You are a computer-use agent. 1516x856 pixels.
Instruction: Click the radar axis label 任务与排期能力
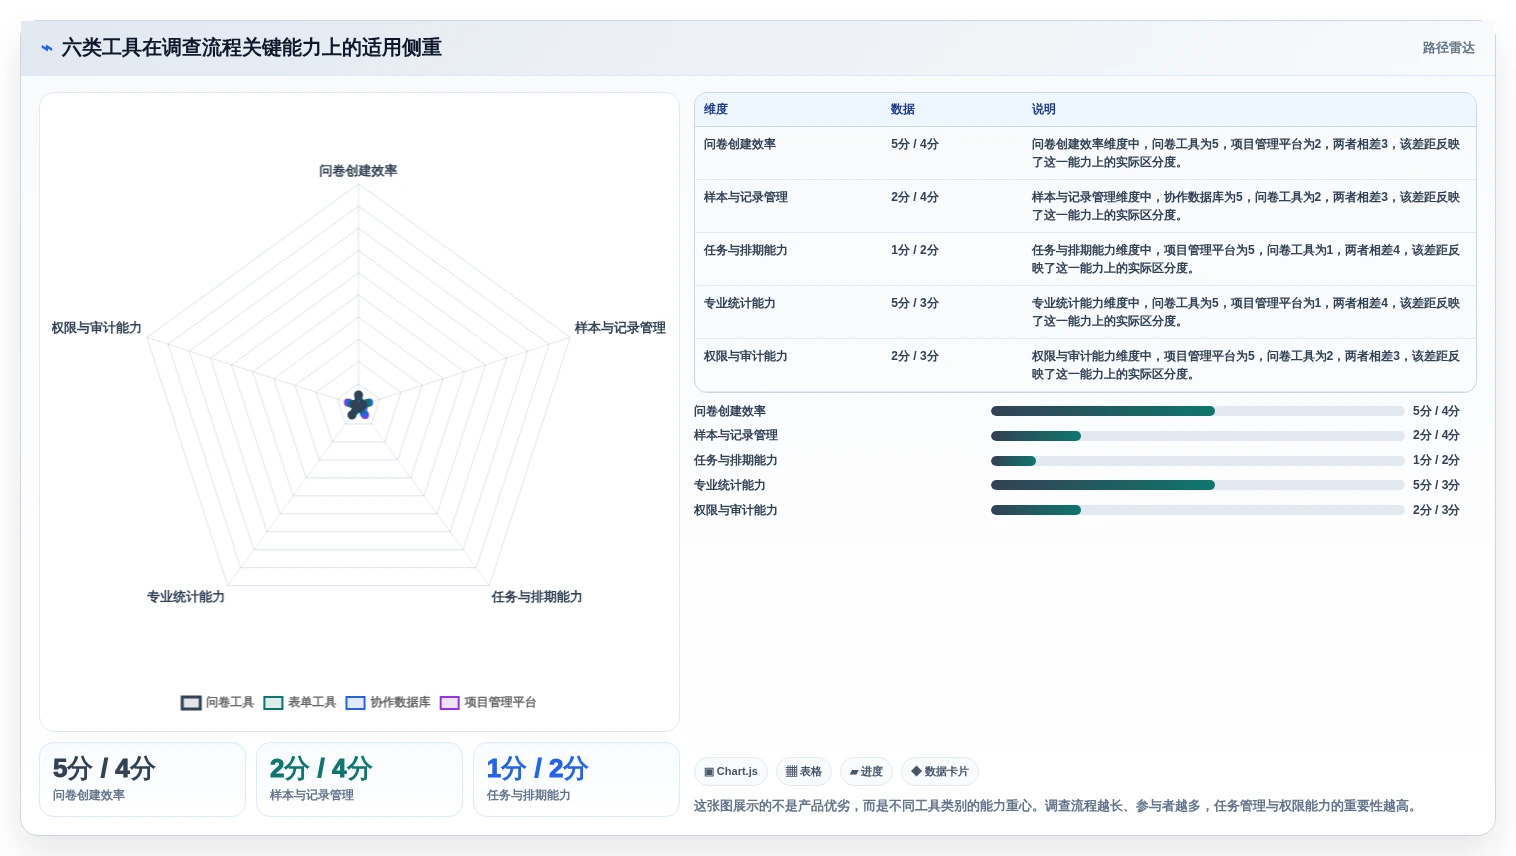[x=537, y=597]
